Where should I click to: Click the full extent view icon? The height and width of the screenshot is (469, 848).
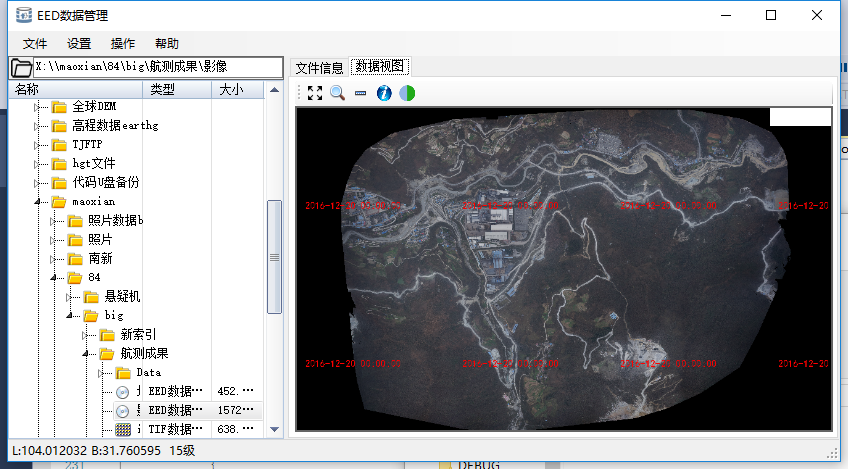pyautogui.click(x=315, y=93)
